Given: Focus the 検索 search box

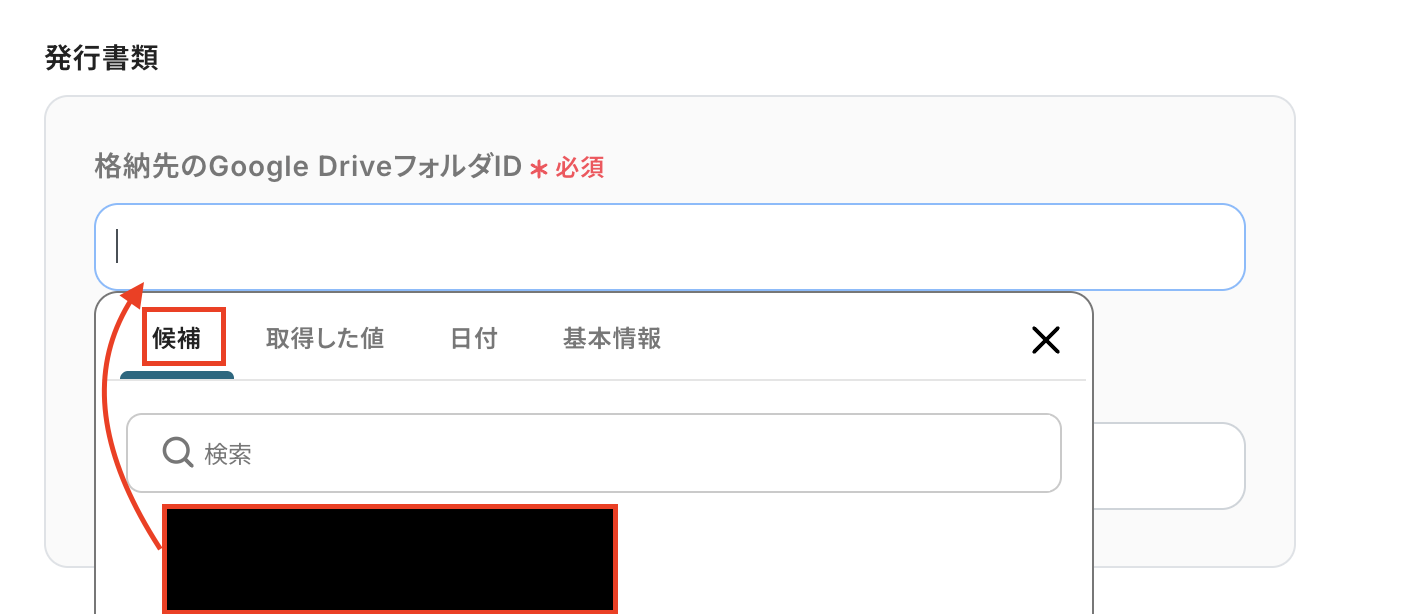Looking at the screenshot, I should (x=594, y=453).
